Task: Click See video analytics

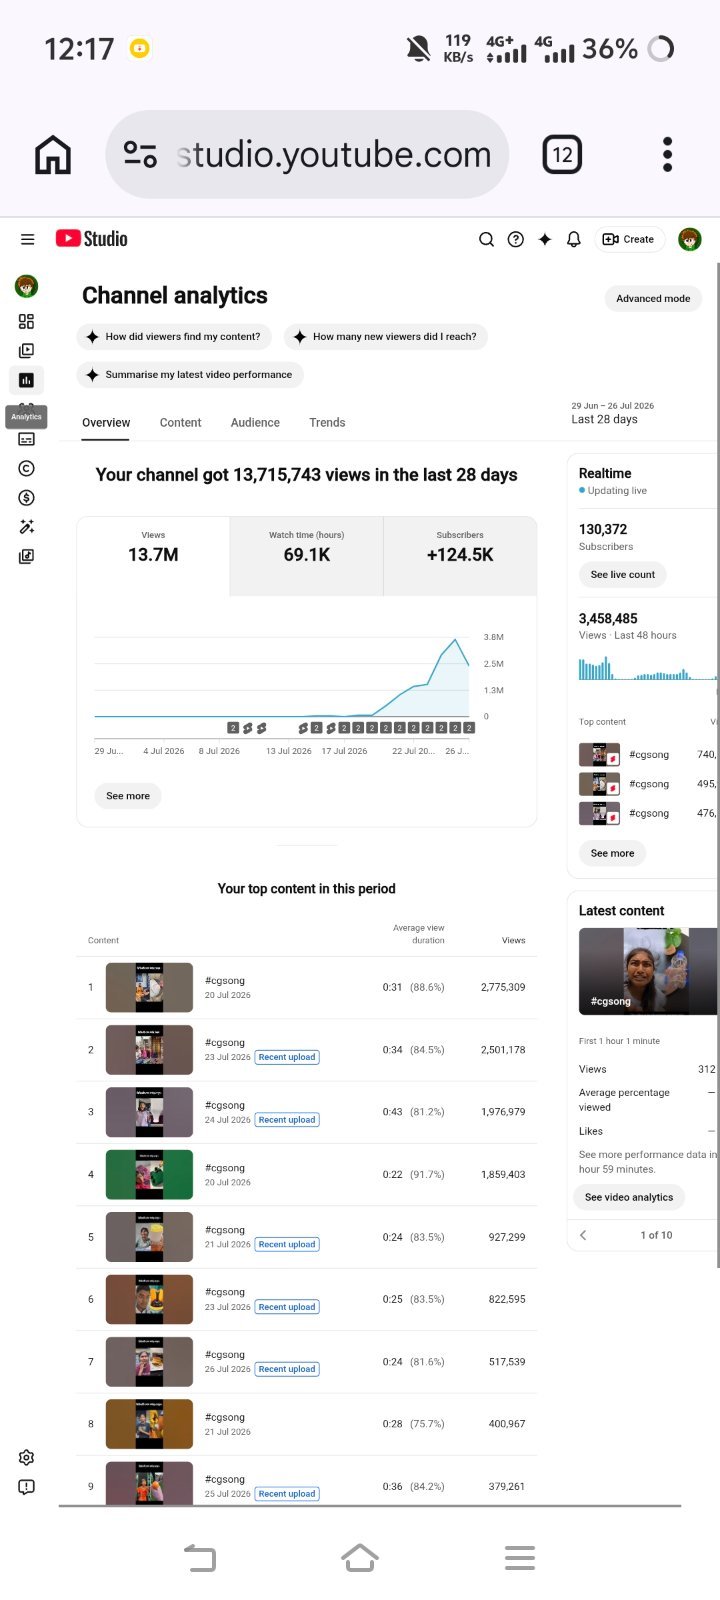Action: (629, 1197)
